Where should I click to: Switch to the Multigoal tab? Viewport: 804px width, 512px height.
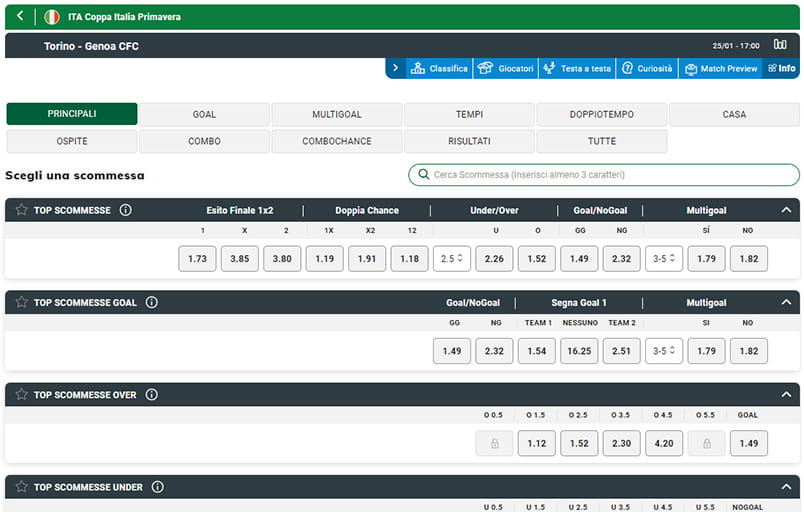click(337, 114)
